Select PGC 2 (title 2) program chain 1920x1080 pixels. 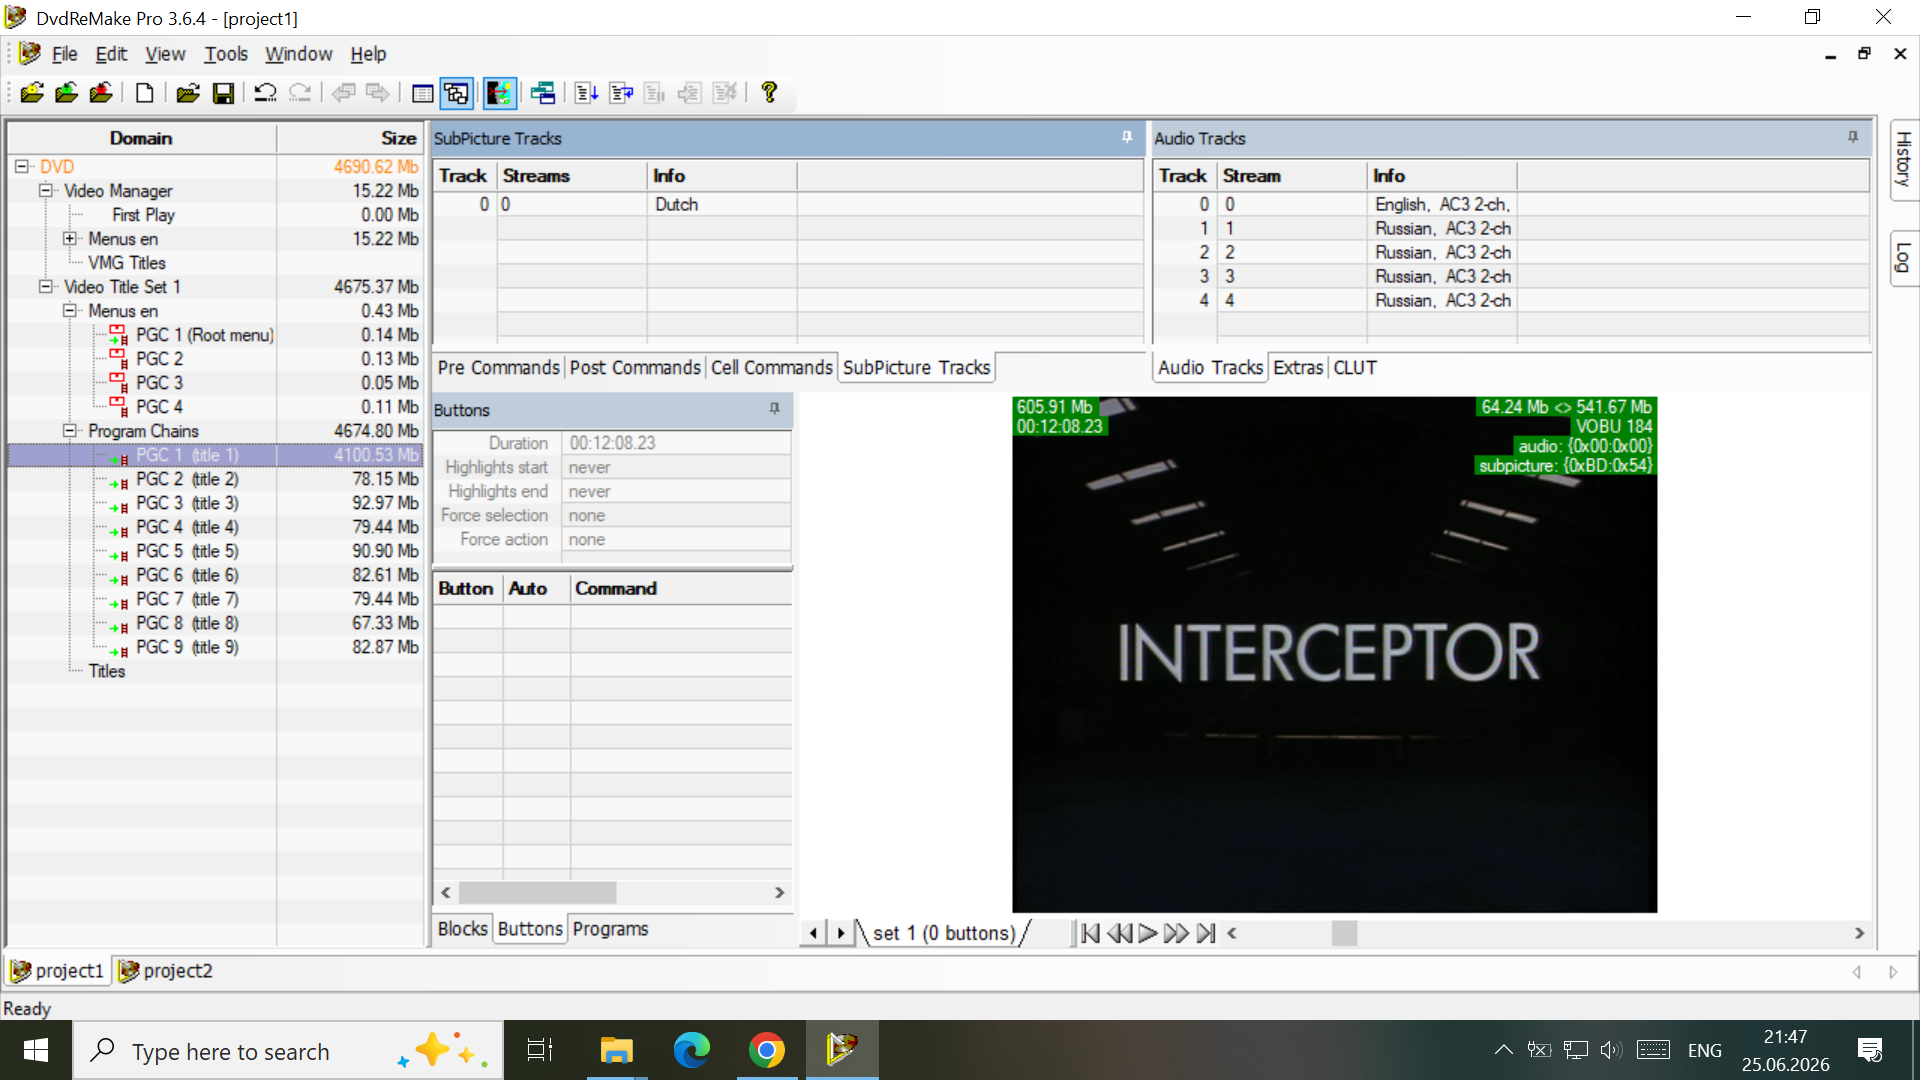tap(187, 479)
